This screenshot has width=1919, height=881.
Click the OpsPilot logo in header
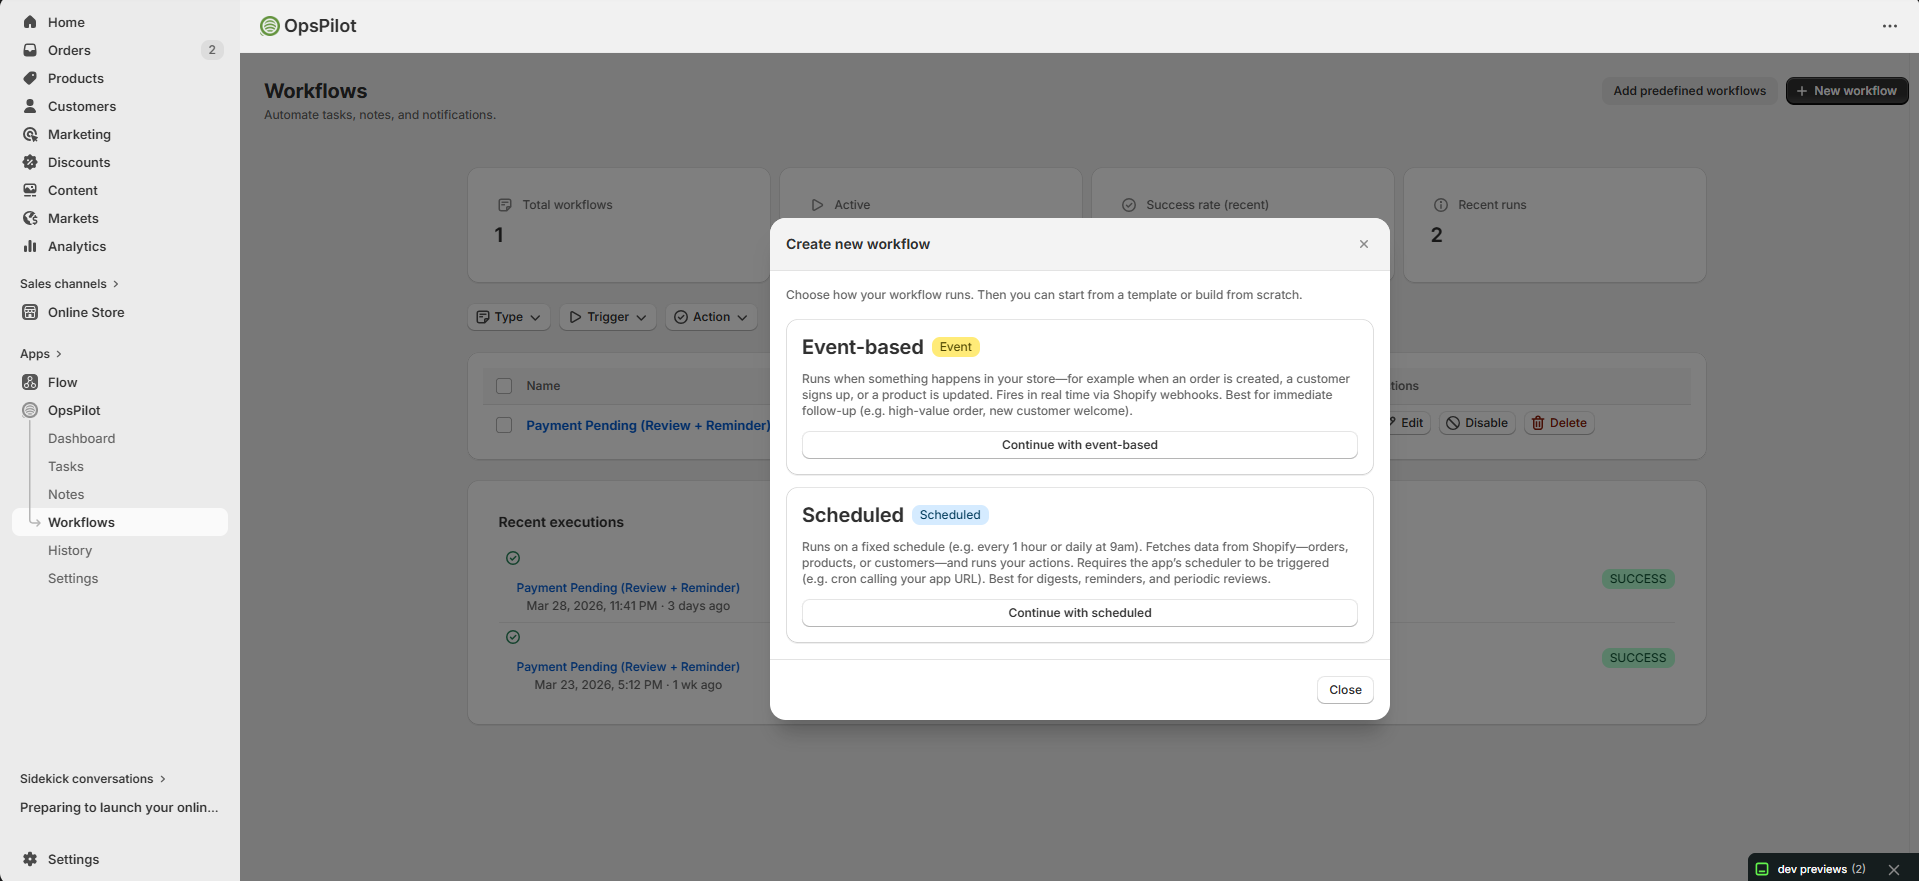269,26
